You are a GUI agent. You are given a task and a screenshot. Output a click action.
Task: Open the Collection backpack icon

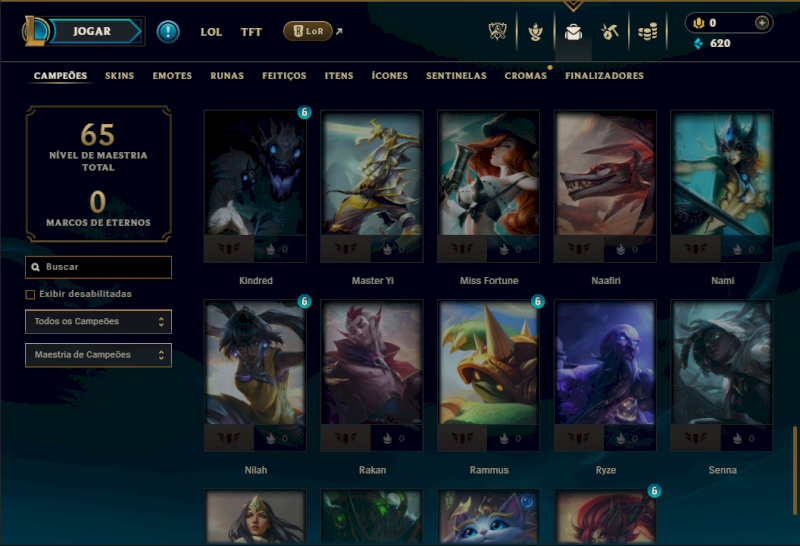[x=573, y=32]
